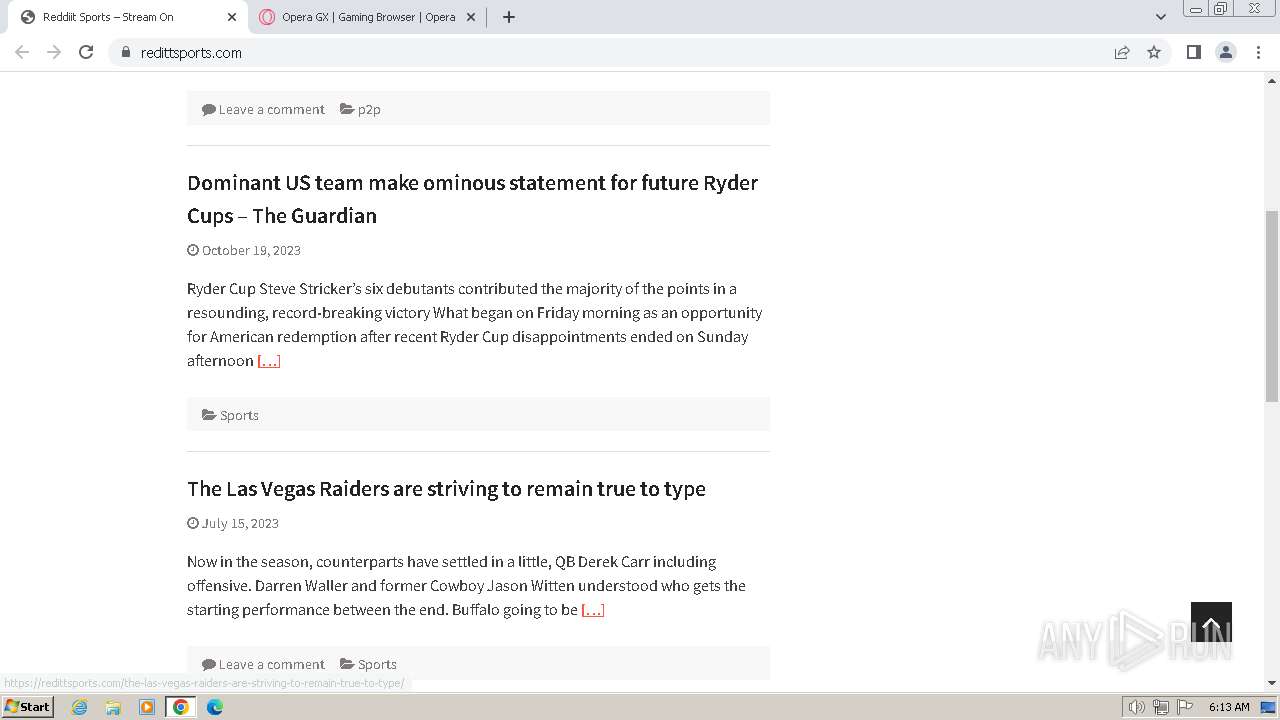1280x720 pixels.
Task: Open Sports category under Raiders post
Action: [377, 664]
